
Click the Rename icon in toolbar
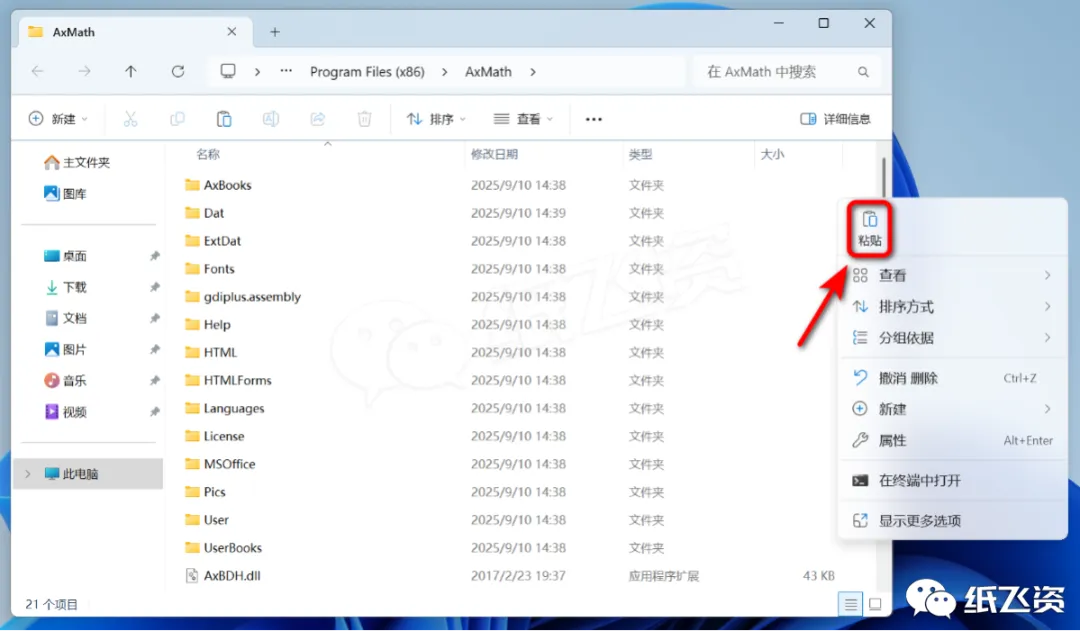(x=271, y=119)
